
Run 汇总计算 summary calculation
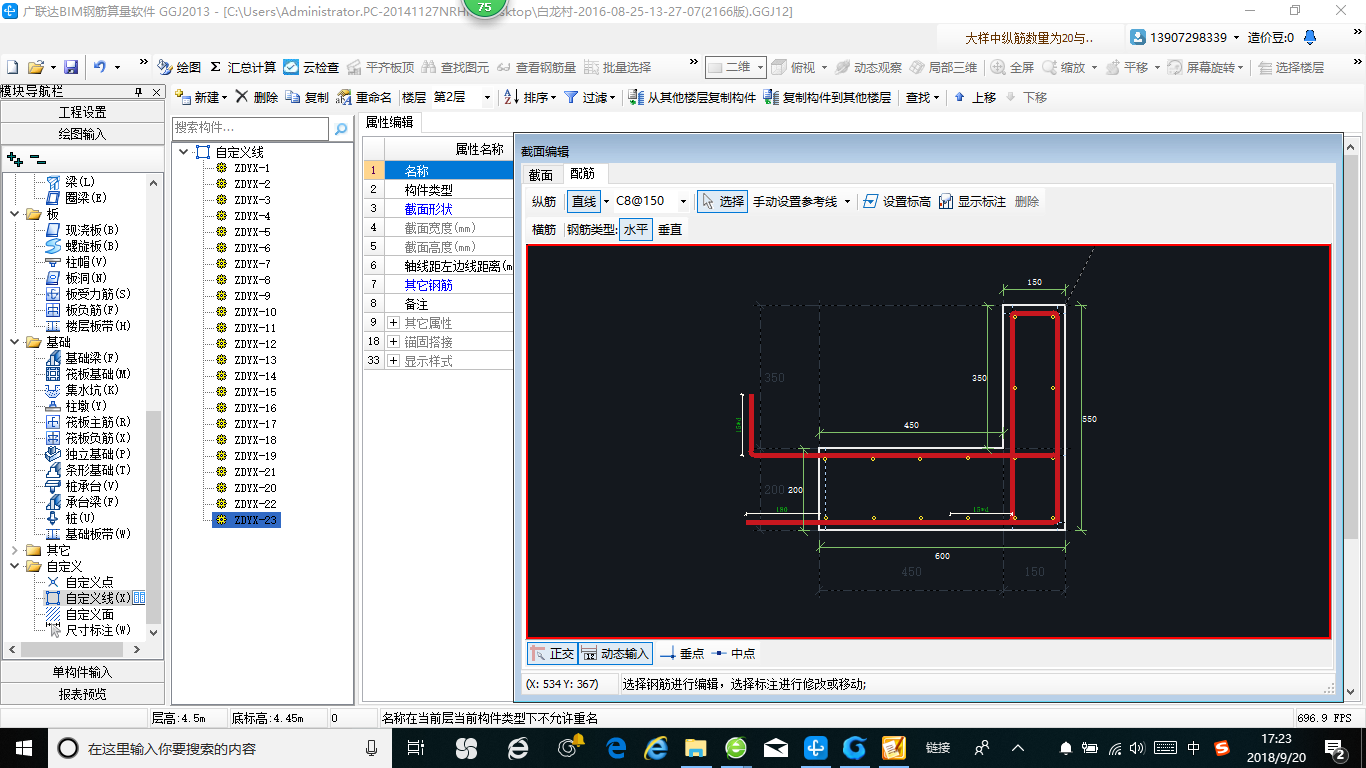pyautogui.click(x=243, y=67)
